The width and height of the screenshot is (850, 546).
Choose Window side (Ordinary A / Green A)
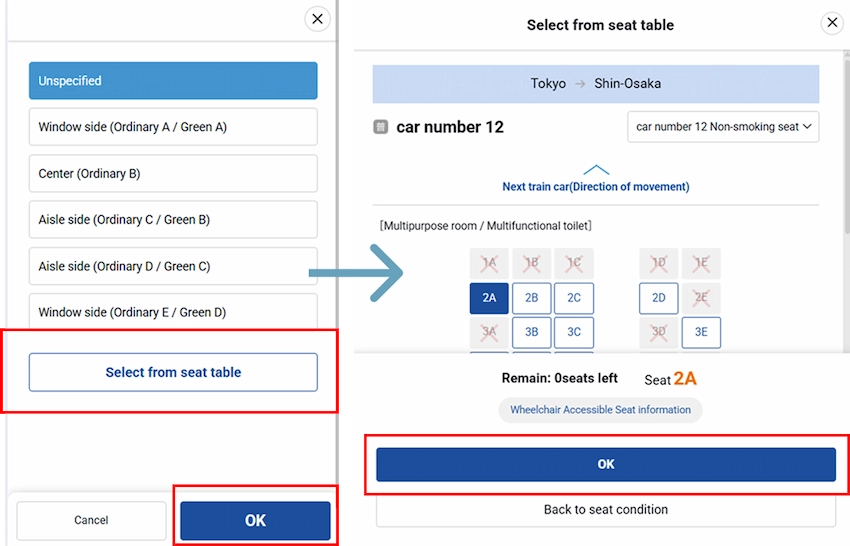[173, 127]
